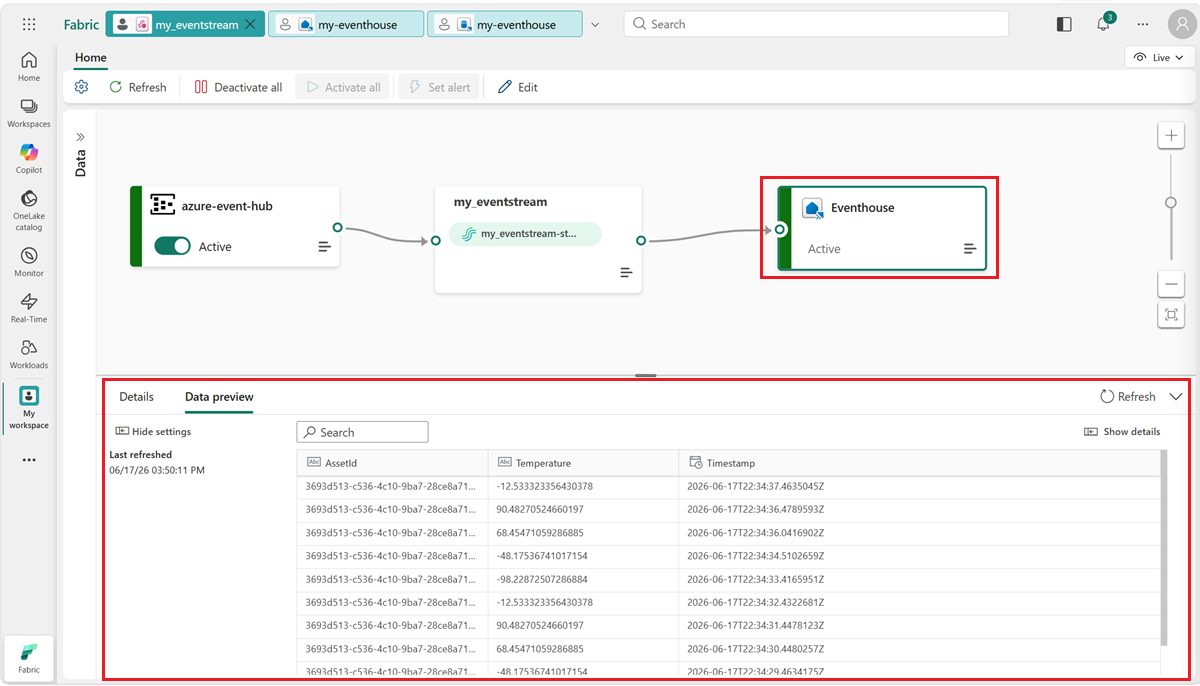Collapse the bottom preview pane chevron
This screenshot has width=1200, height=686.
pos(1176,396)
